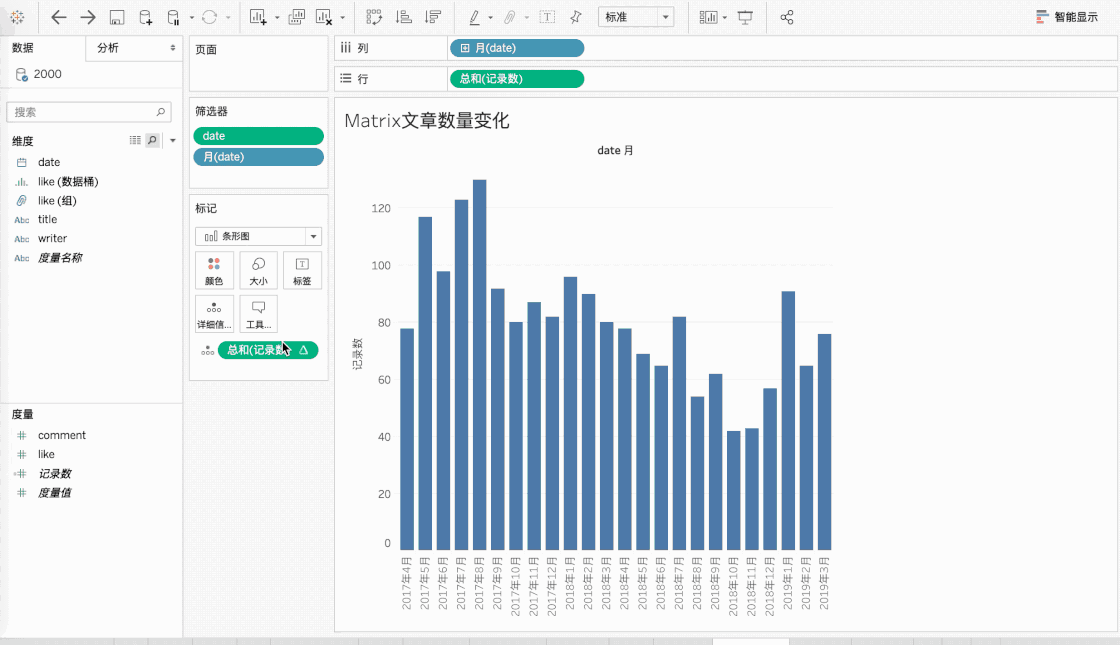The width and height of the screenshot is (1120, 645).
Task: Select the 度量名称 field
Action: 60,258
